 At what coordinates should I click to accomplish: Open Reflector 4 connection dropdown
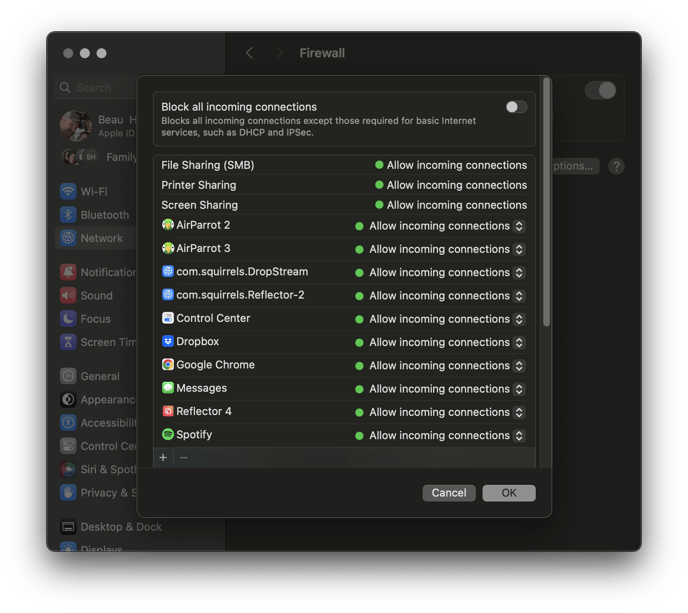[x=519, y=412]
